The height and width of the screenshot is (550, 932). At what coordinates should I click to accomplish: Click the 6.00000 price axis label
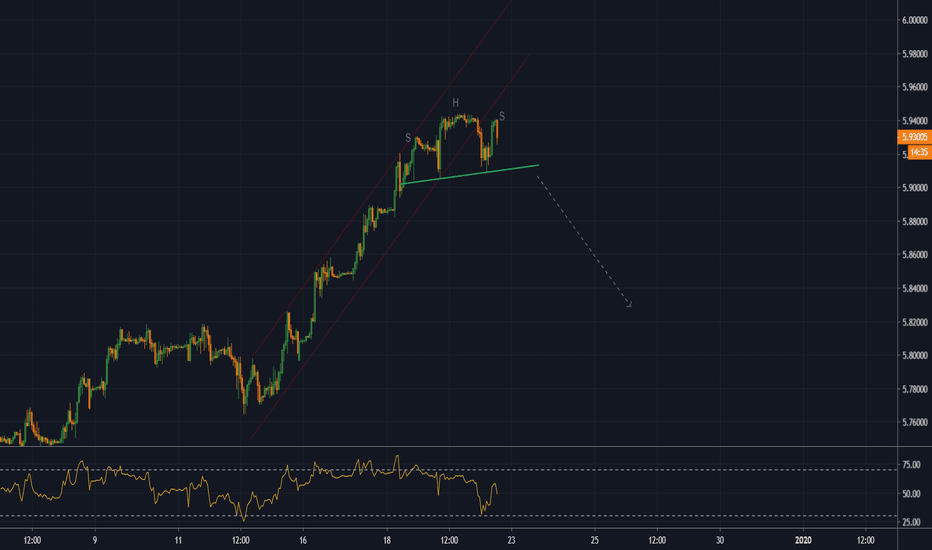[x=912, y=21]
